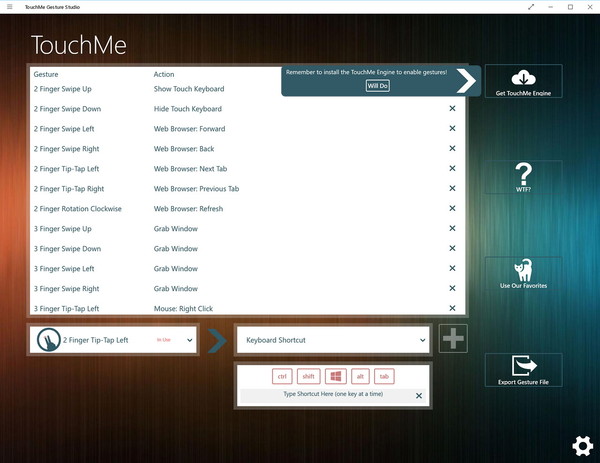Click the In Use status label

164,340
